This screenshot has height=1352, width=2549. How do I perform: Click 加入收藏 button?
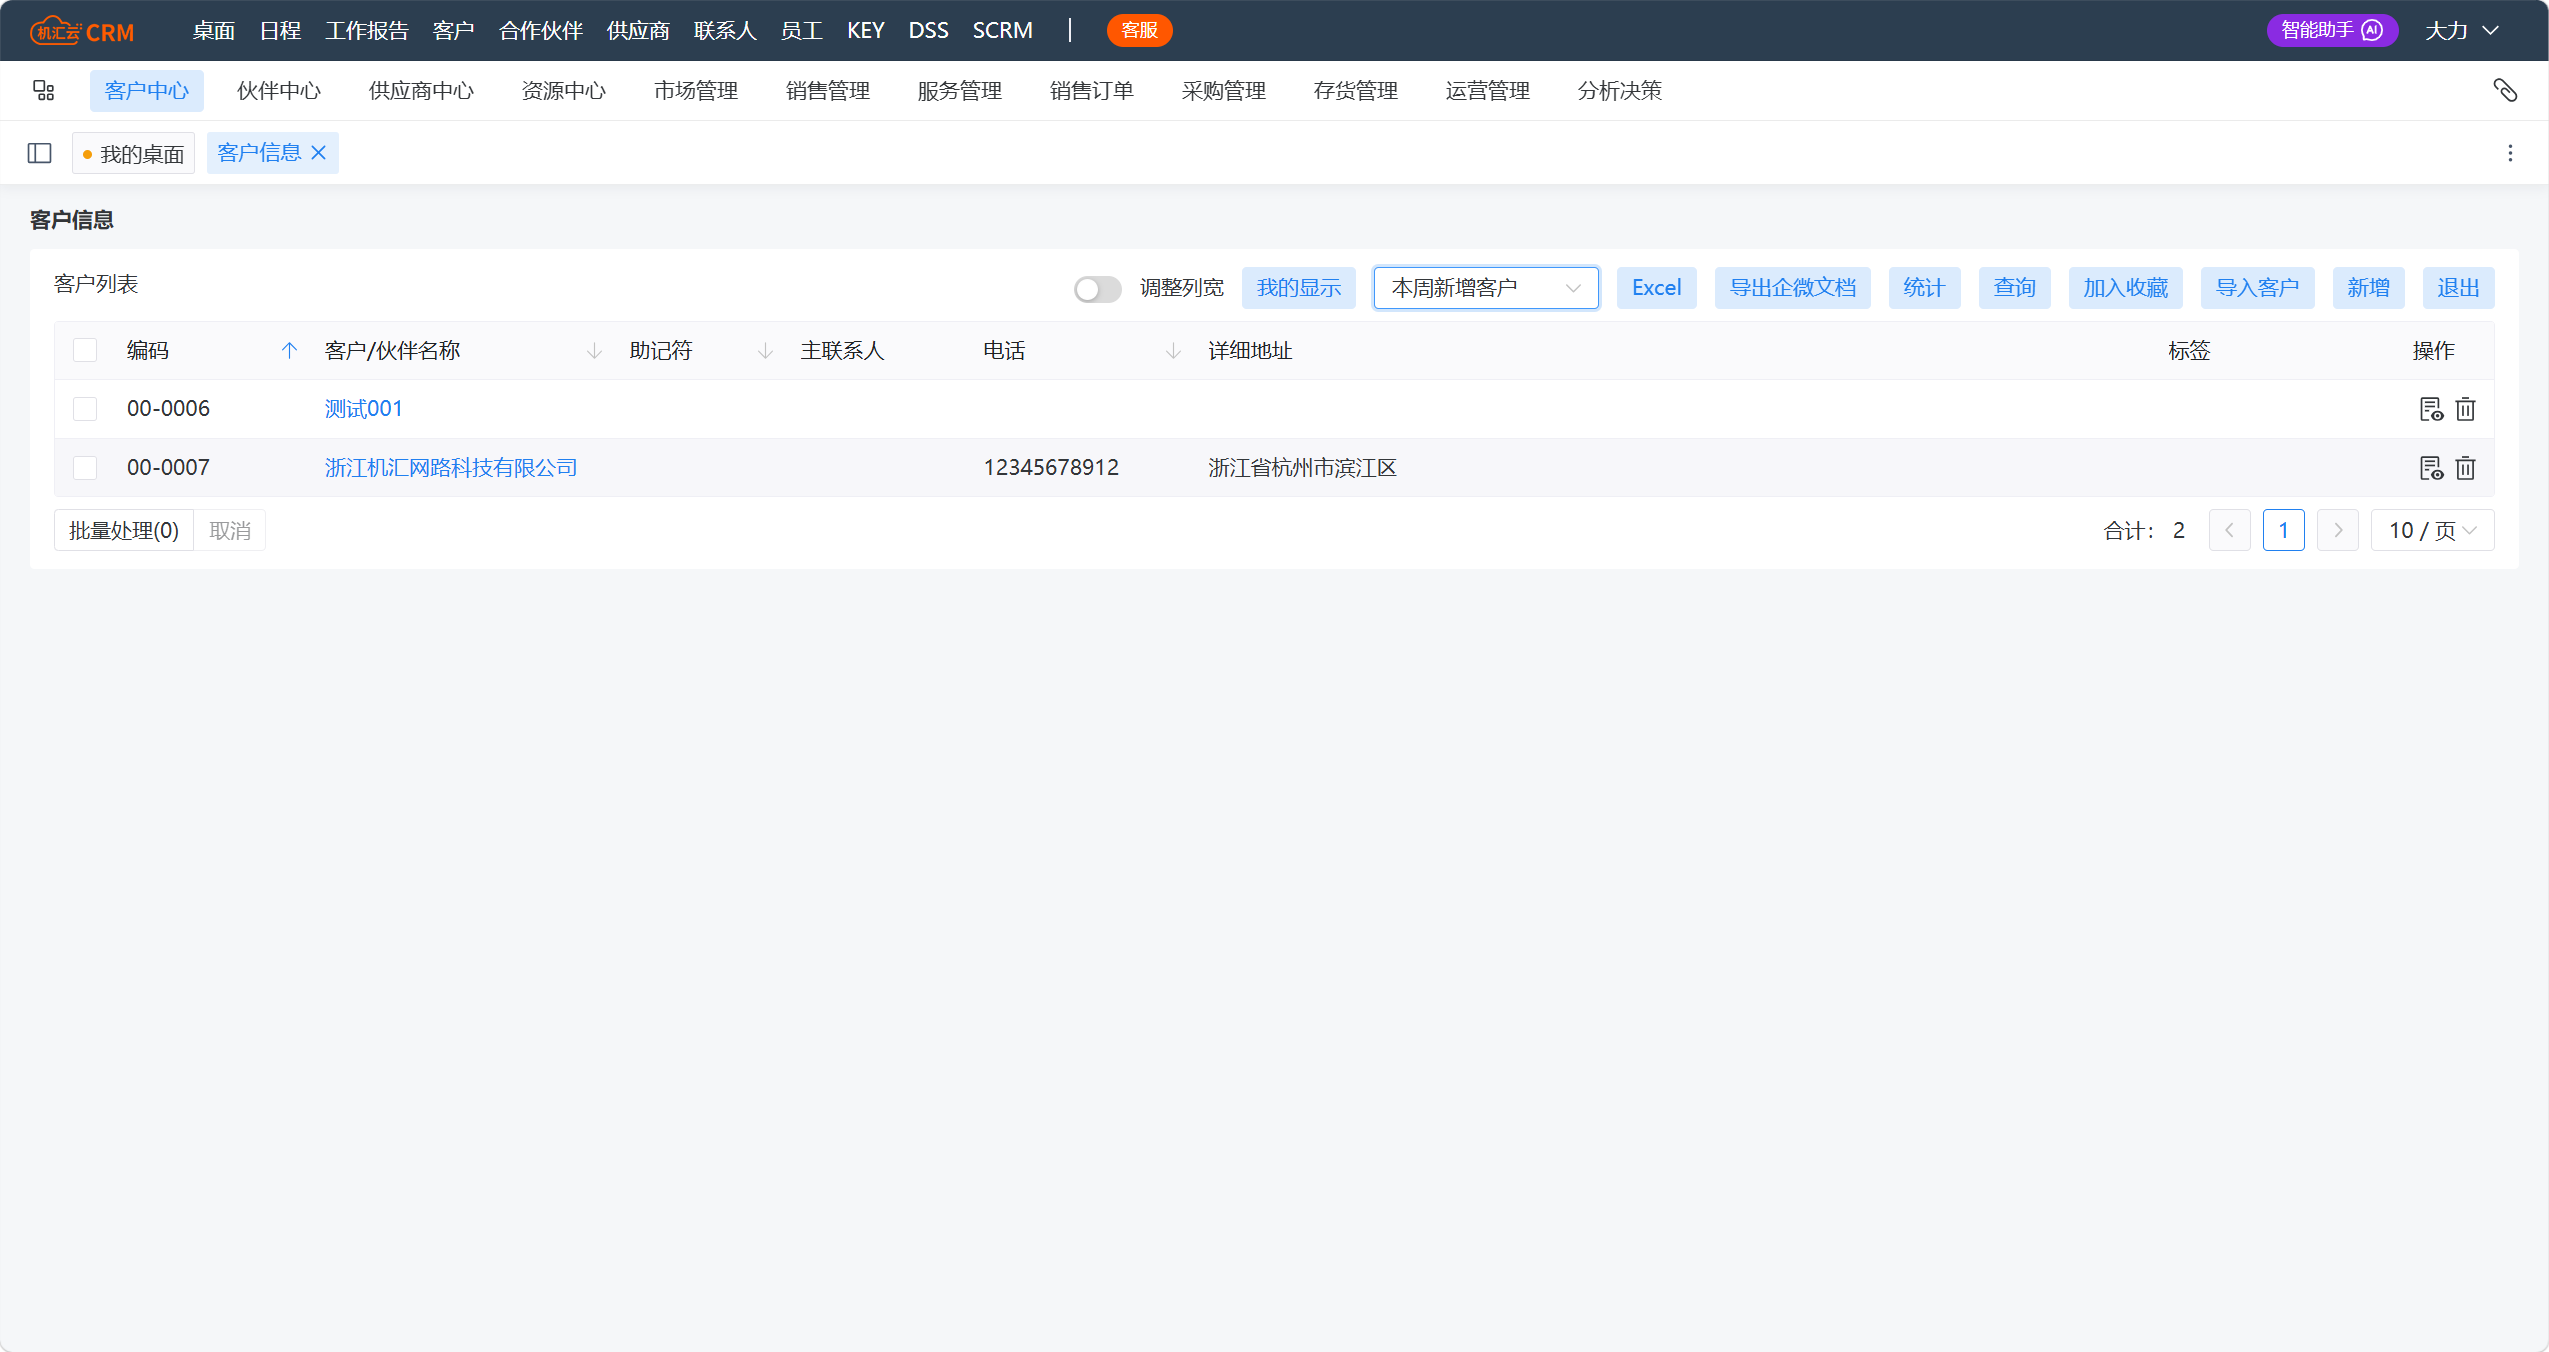2126,288
